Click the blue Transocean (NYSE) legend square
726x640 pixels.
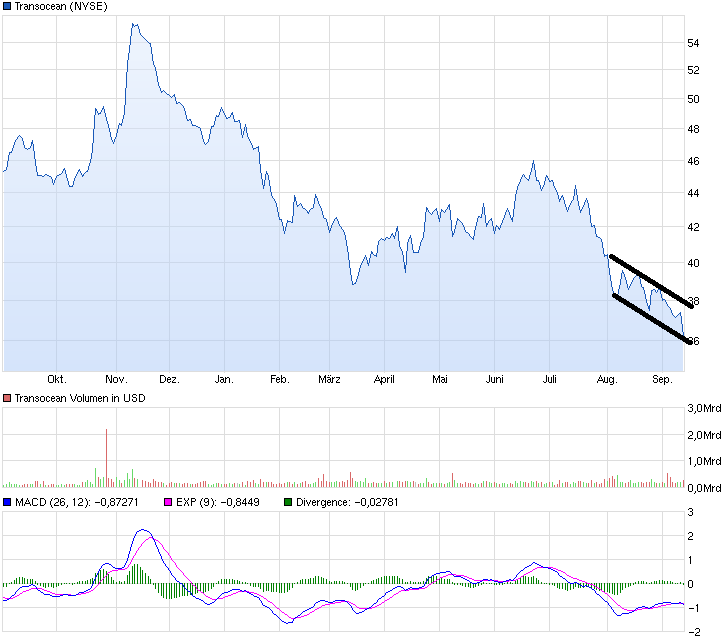7,7
